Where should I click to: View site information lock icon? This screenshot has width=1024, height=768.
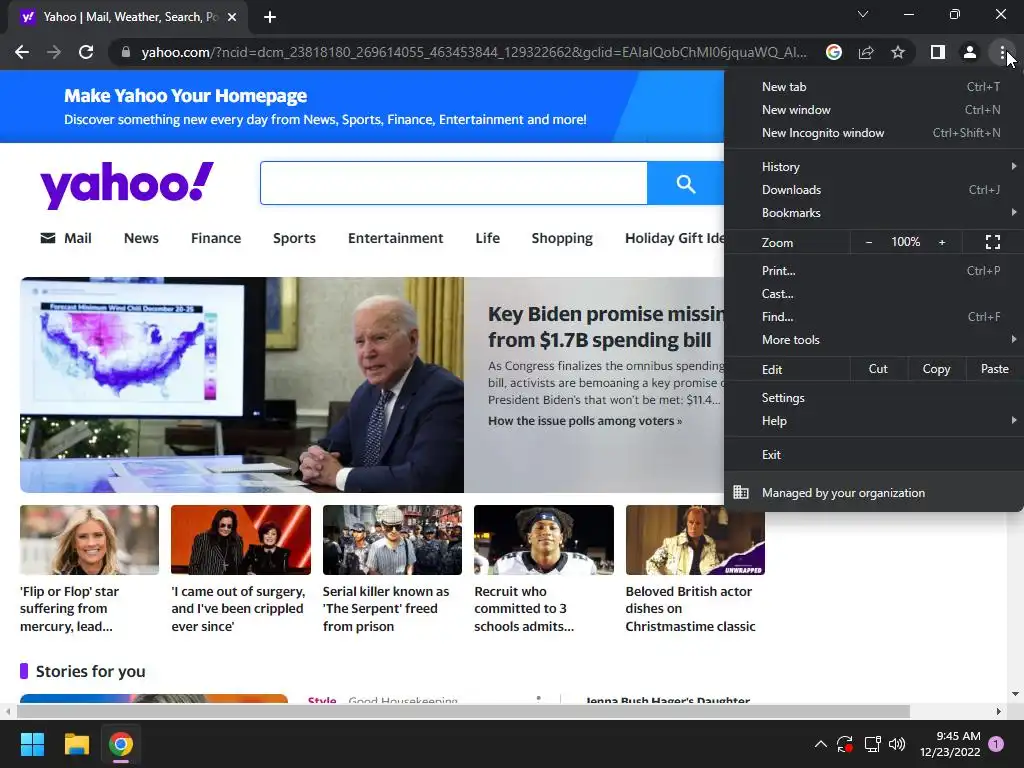[x=126, y=52]
